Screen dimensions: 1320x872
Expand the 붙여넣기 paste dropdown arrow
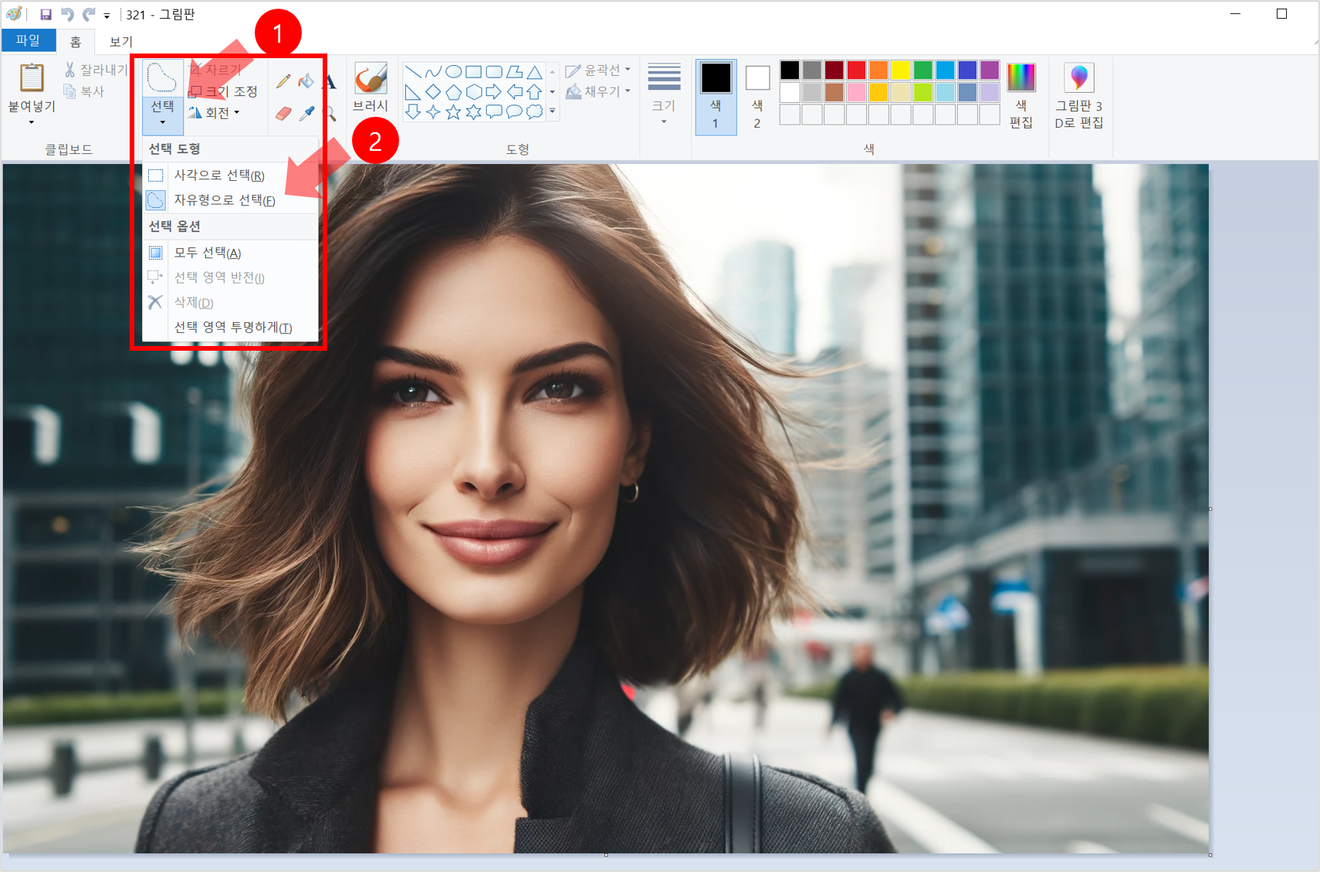[x=32, y=123]
